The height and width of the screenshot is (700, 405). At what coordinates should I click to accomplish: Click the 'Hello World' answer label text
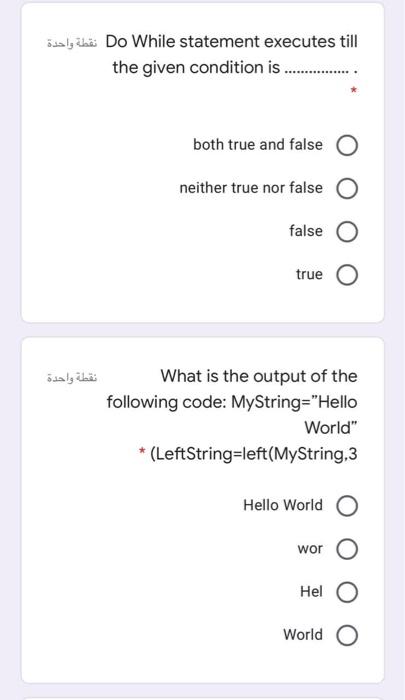coord(283,505)
